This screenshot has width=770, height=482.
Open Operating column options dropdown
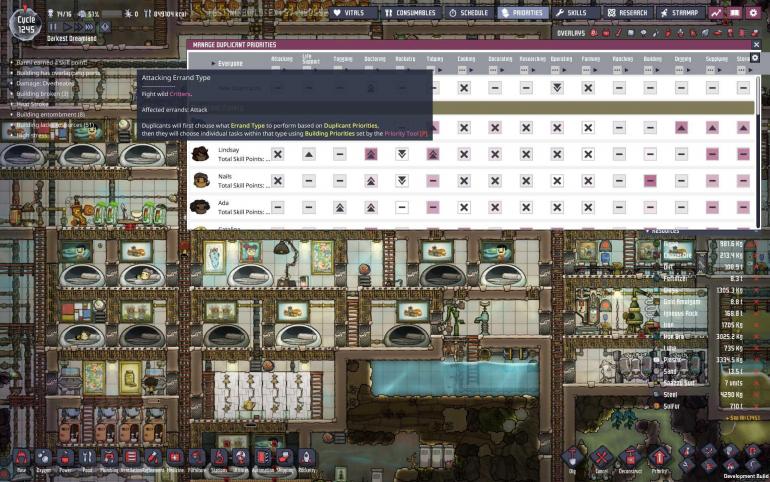click(555, 70)
